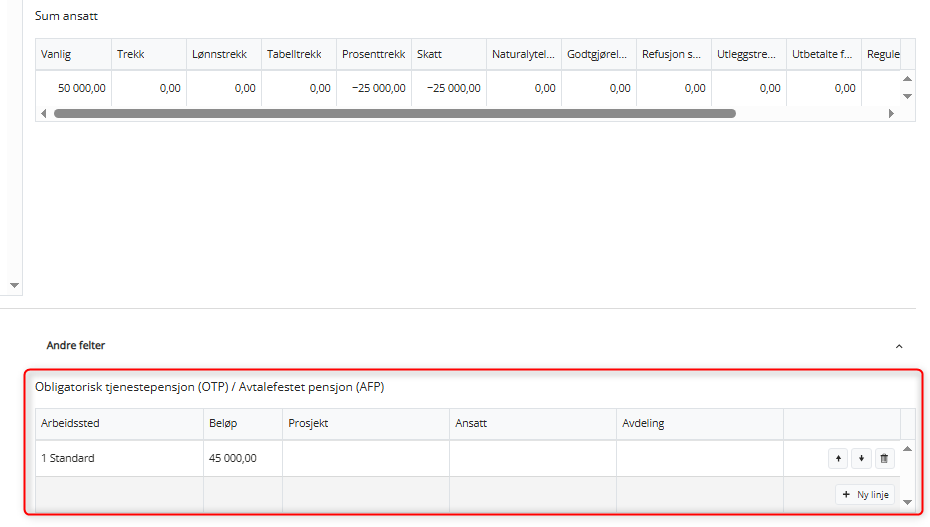
Task: Select the Utleggstre... column header
Action: [749, 55]
